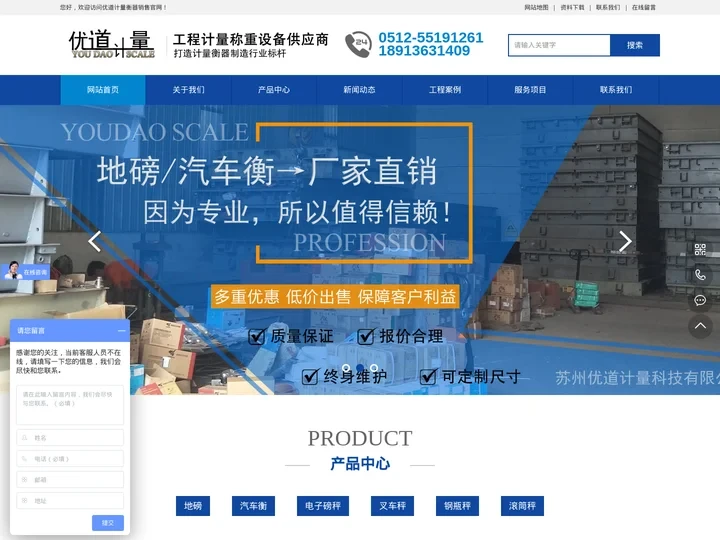Open 工程案例 in the navigation bar
The height and width of the screenshot is (540, 720).
pyautogui.click(x=444, y=90)
